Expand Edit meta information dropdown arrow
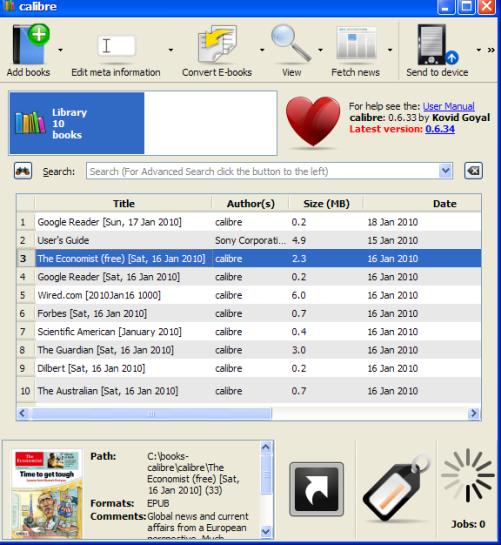This screenshot has height=545, width=501. pyautogui.click(x=171, y=50)
